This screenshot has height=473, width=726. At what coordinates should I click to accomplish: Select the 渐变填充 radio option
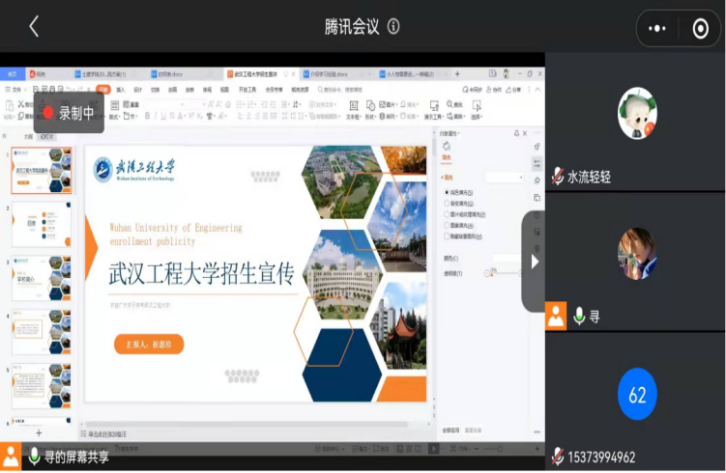pyautogui.click(x=446, y=202)
